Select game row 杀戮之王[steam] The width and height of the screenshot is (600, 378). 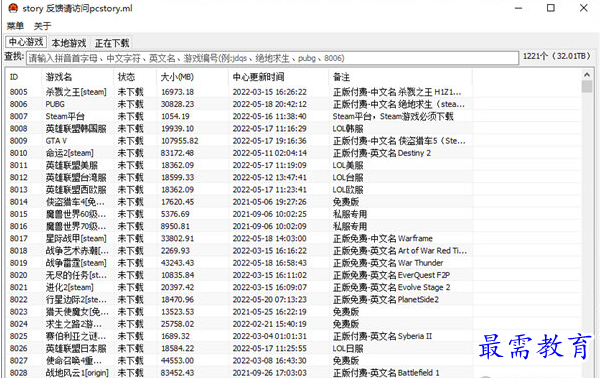pyautogui.click(x=239, y=92)
